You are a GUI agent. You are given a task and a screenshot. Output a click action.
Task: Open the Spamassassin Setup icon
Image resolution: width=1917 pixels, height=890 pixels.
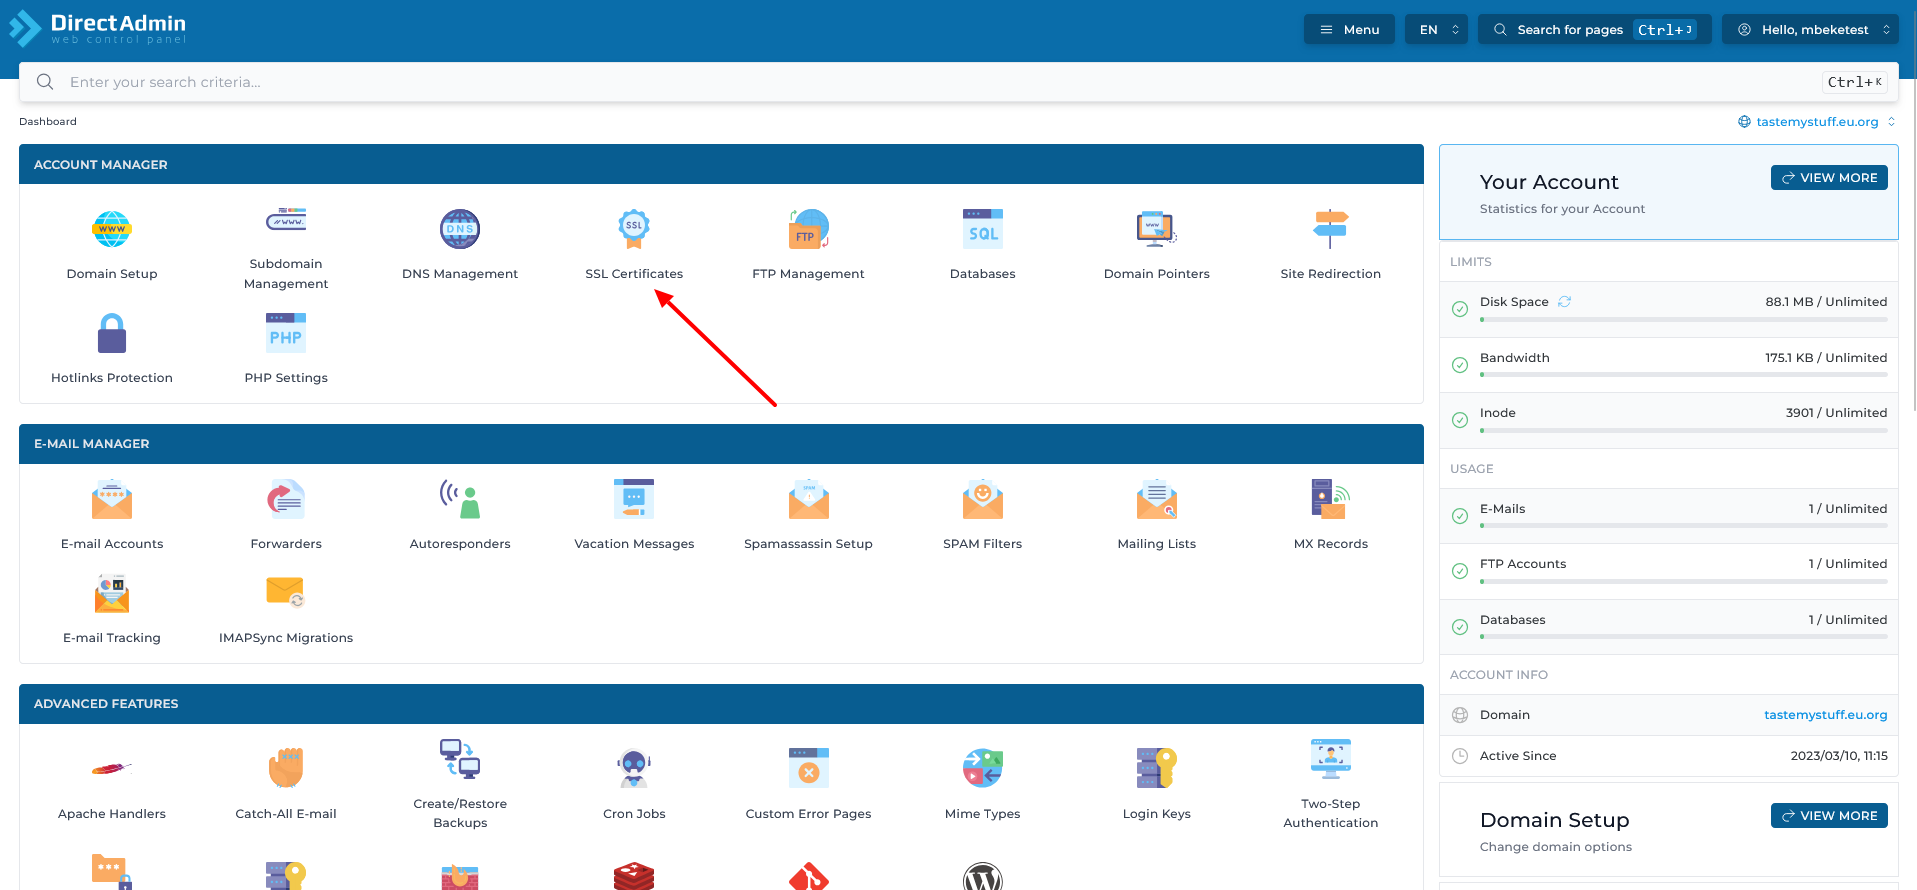click(x=808, y=499)
